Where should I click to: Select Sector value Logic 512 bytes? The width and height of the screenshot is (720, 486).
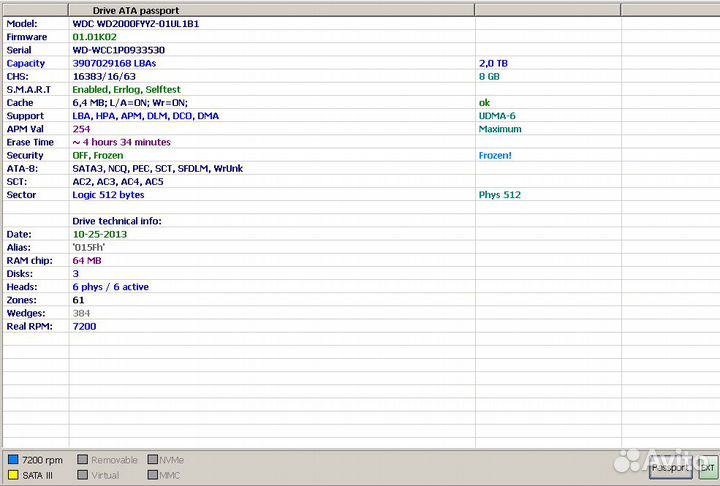point(108,195)
